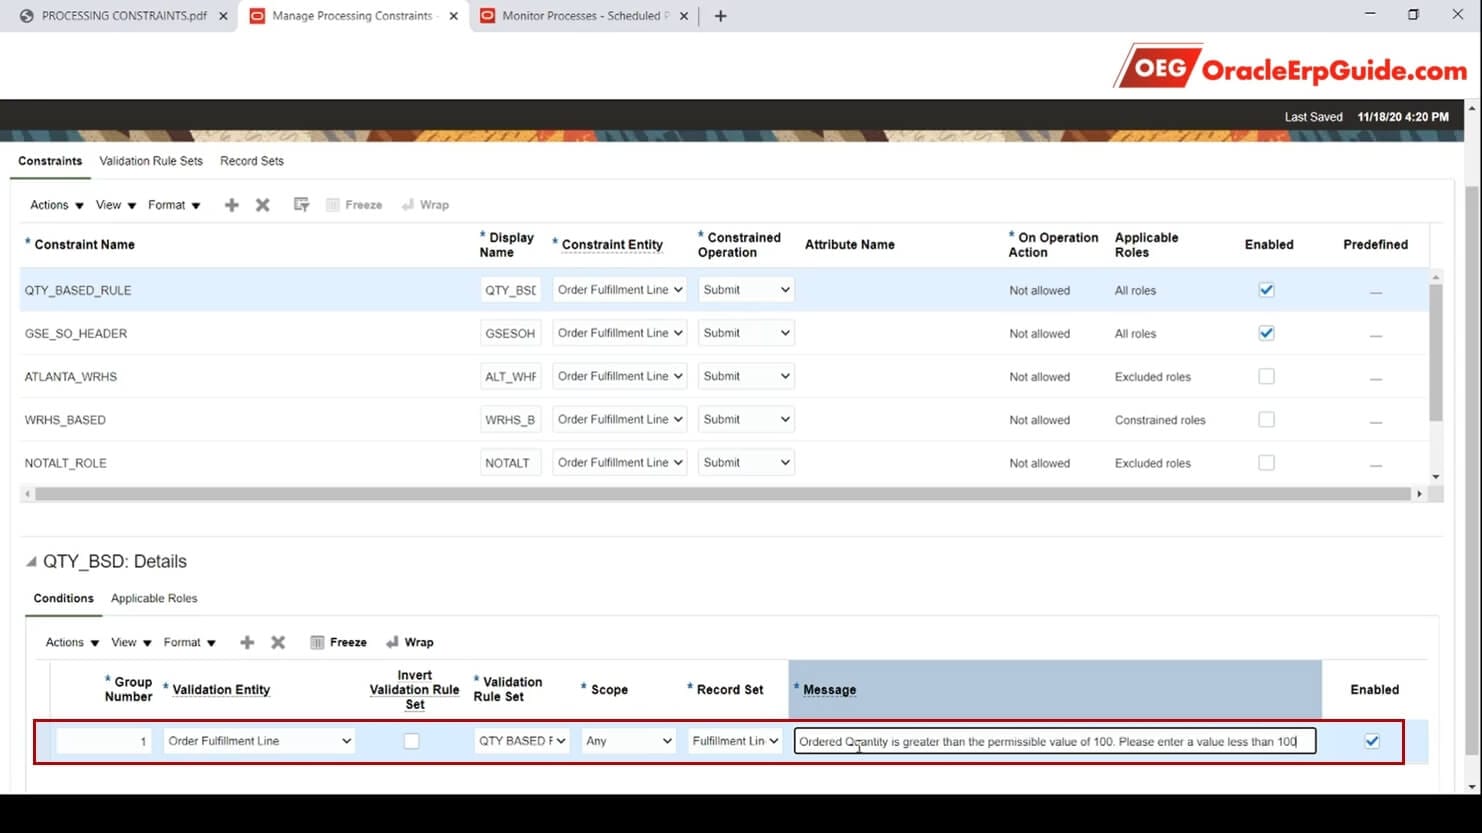
Task: Add a condition row with plus icon
Action: (247, 642)
